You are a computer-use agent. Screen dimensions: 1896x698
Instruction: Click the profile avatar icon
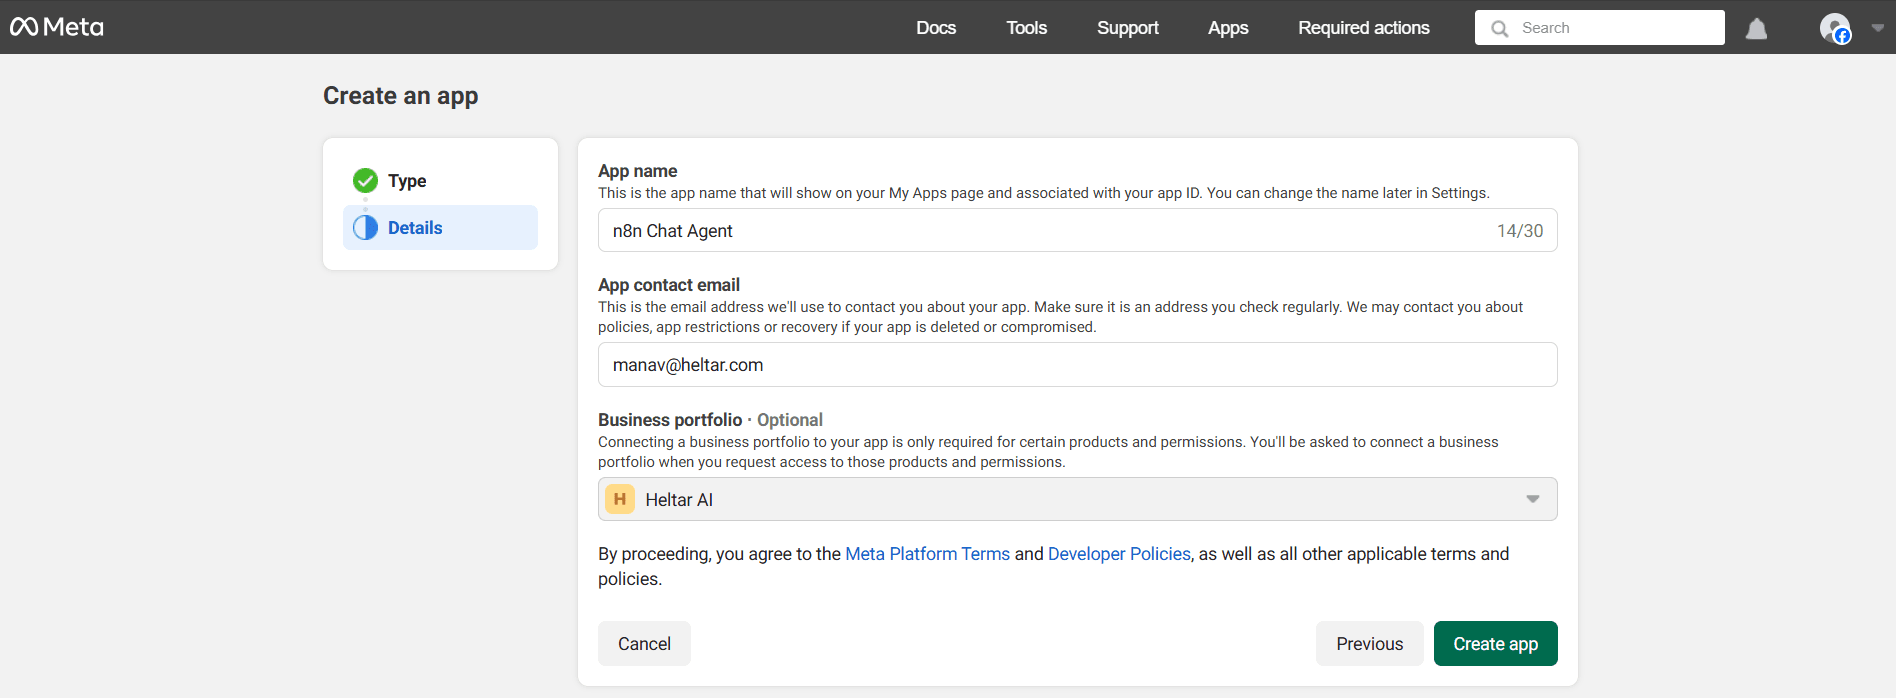[x=1834, y=28]
